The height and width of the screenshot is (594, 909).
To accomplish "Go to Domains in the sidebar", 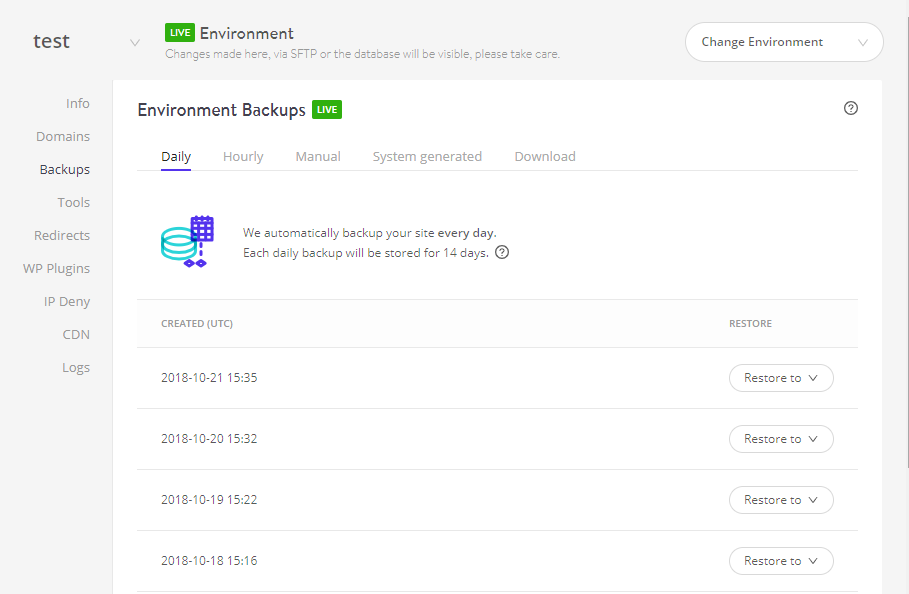I will click(63, 136).
